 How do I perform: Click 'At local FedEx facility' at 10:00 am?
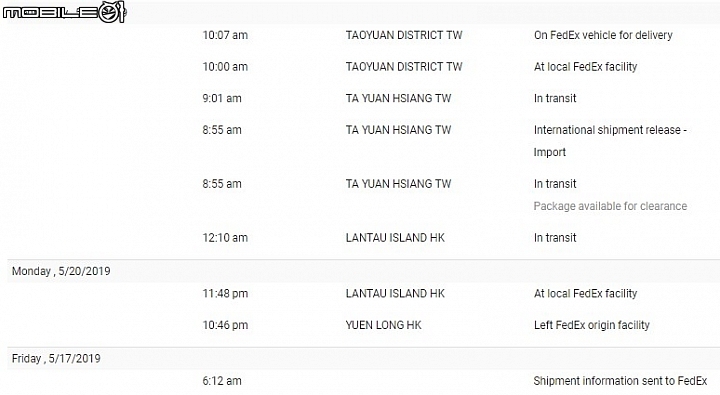(585, 67)
